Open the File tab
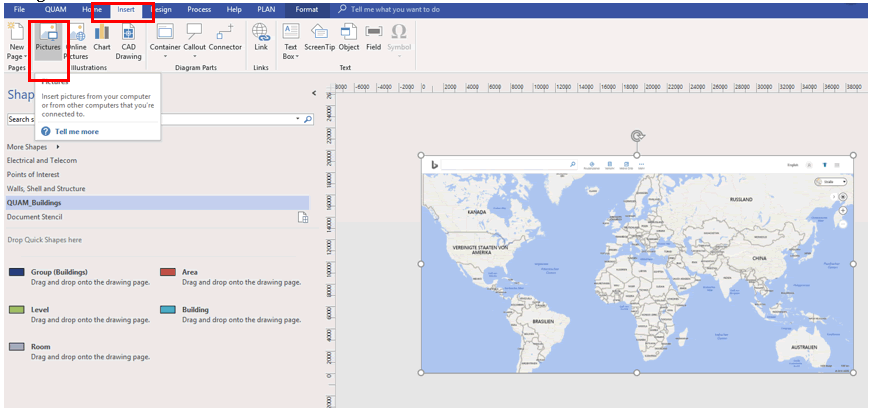Viewport: 873px width, 411px height. [19, 9]
